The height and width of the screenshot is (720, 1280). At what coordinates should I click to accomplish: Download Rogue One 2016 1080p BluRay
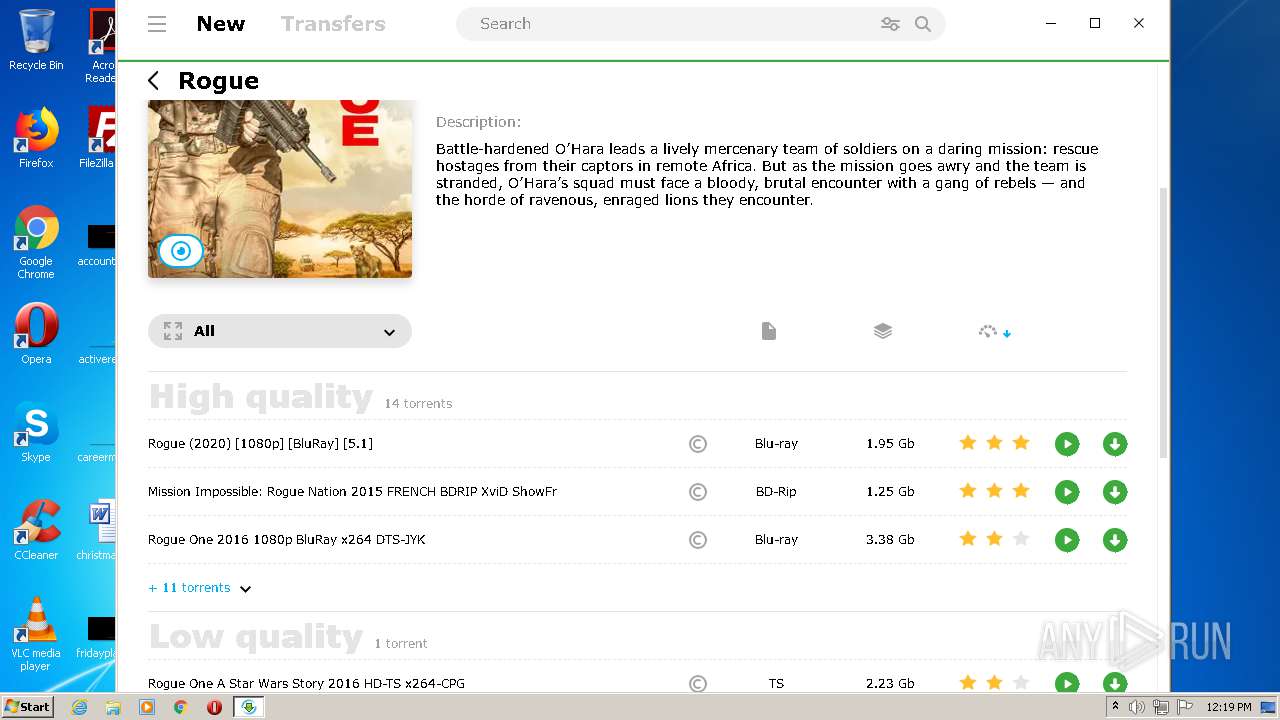coord(1115,540)
